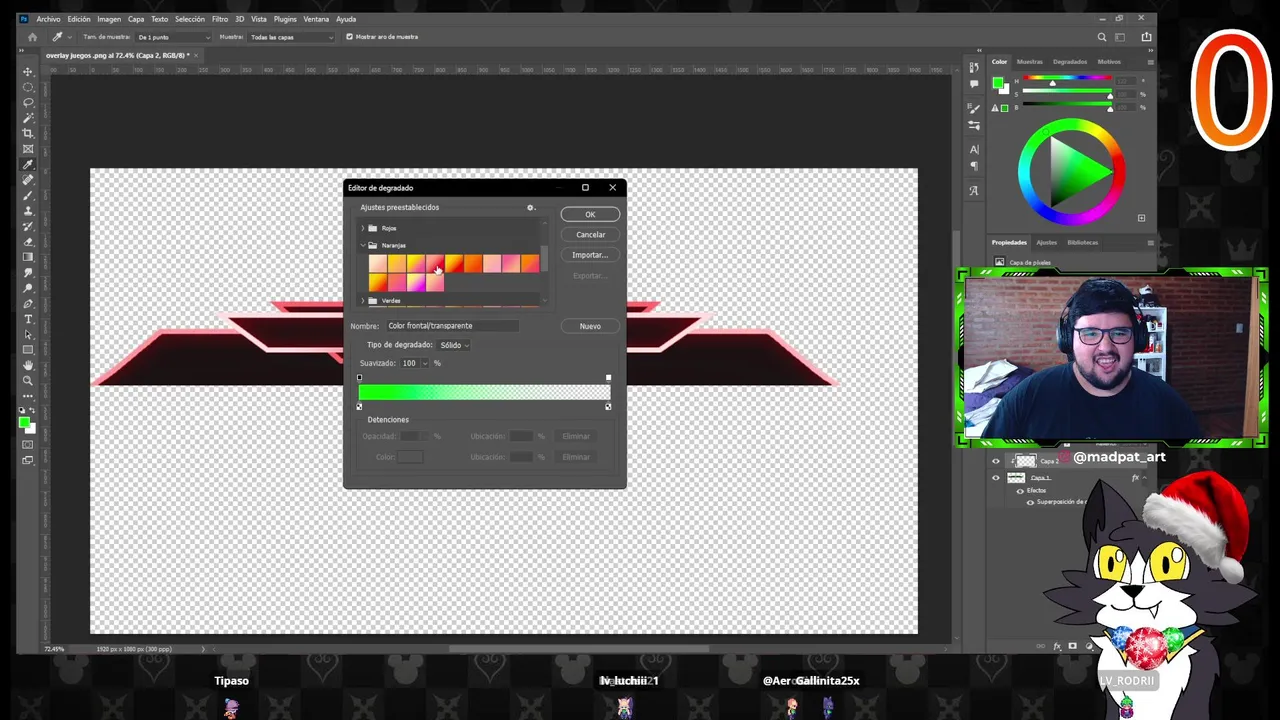This screenshot has height=720, width=1280.
Task: Open the Propiedades panel options menu
Action: pos(1150,243)
